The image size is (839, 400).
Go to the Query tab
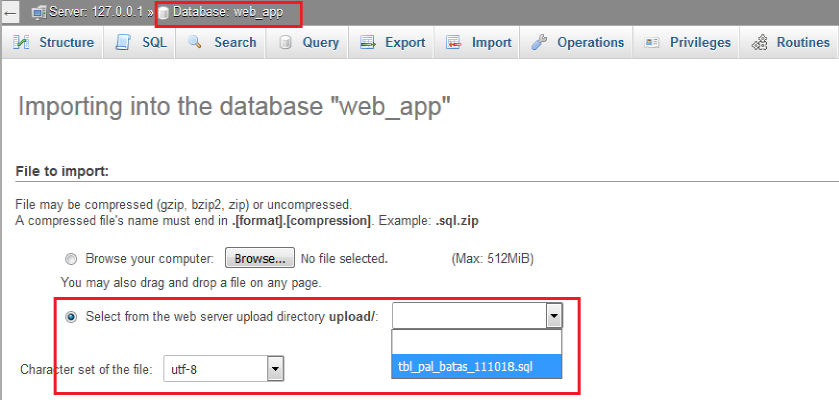pyautogui.click(x=306, y=43)
